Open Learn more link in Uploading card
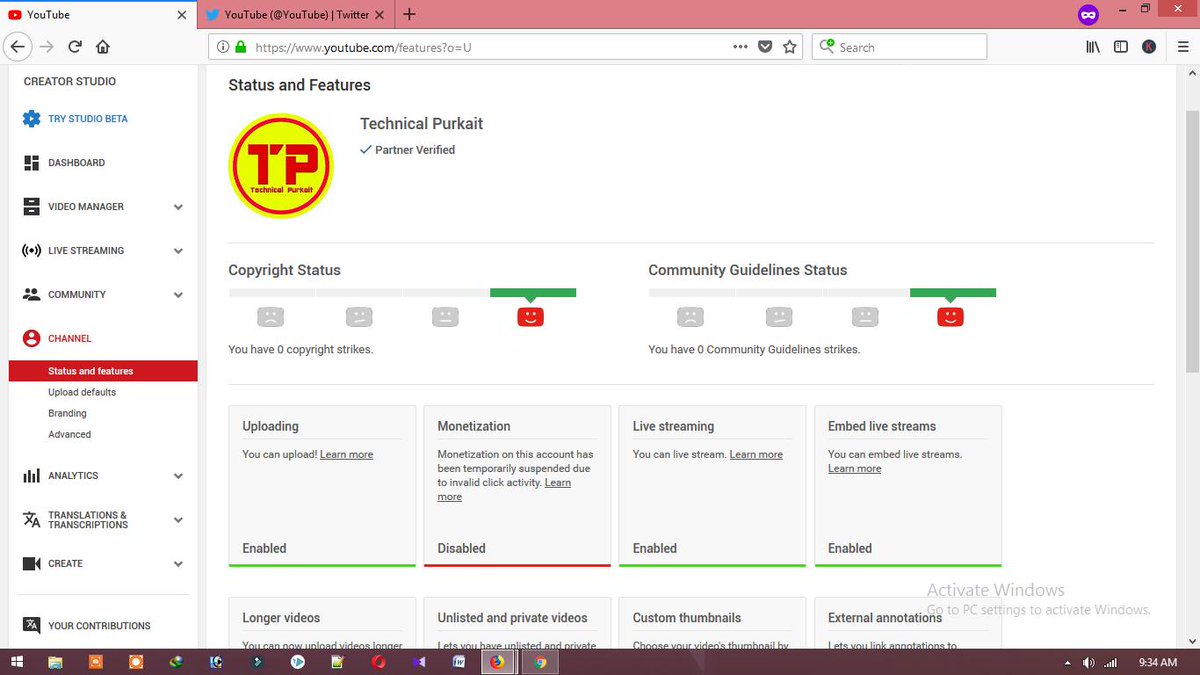The height and width of the screenshot is (675, 1200). (346, 455)
